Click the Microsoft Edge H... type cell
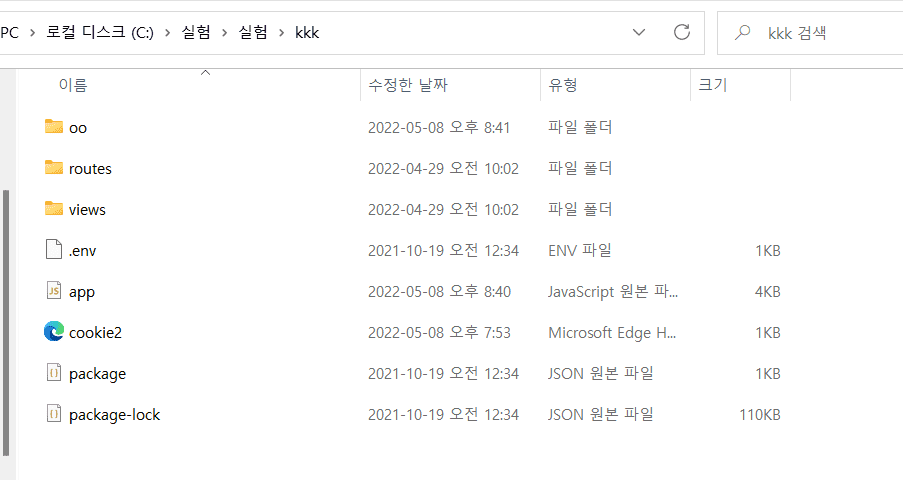The height and width of the screenshot is (480, 903). [x=612, y=332]
